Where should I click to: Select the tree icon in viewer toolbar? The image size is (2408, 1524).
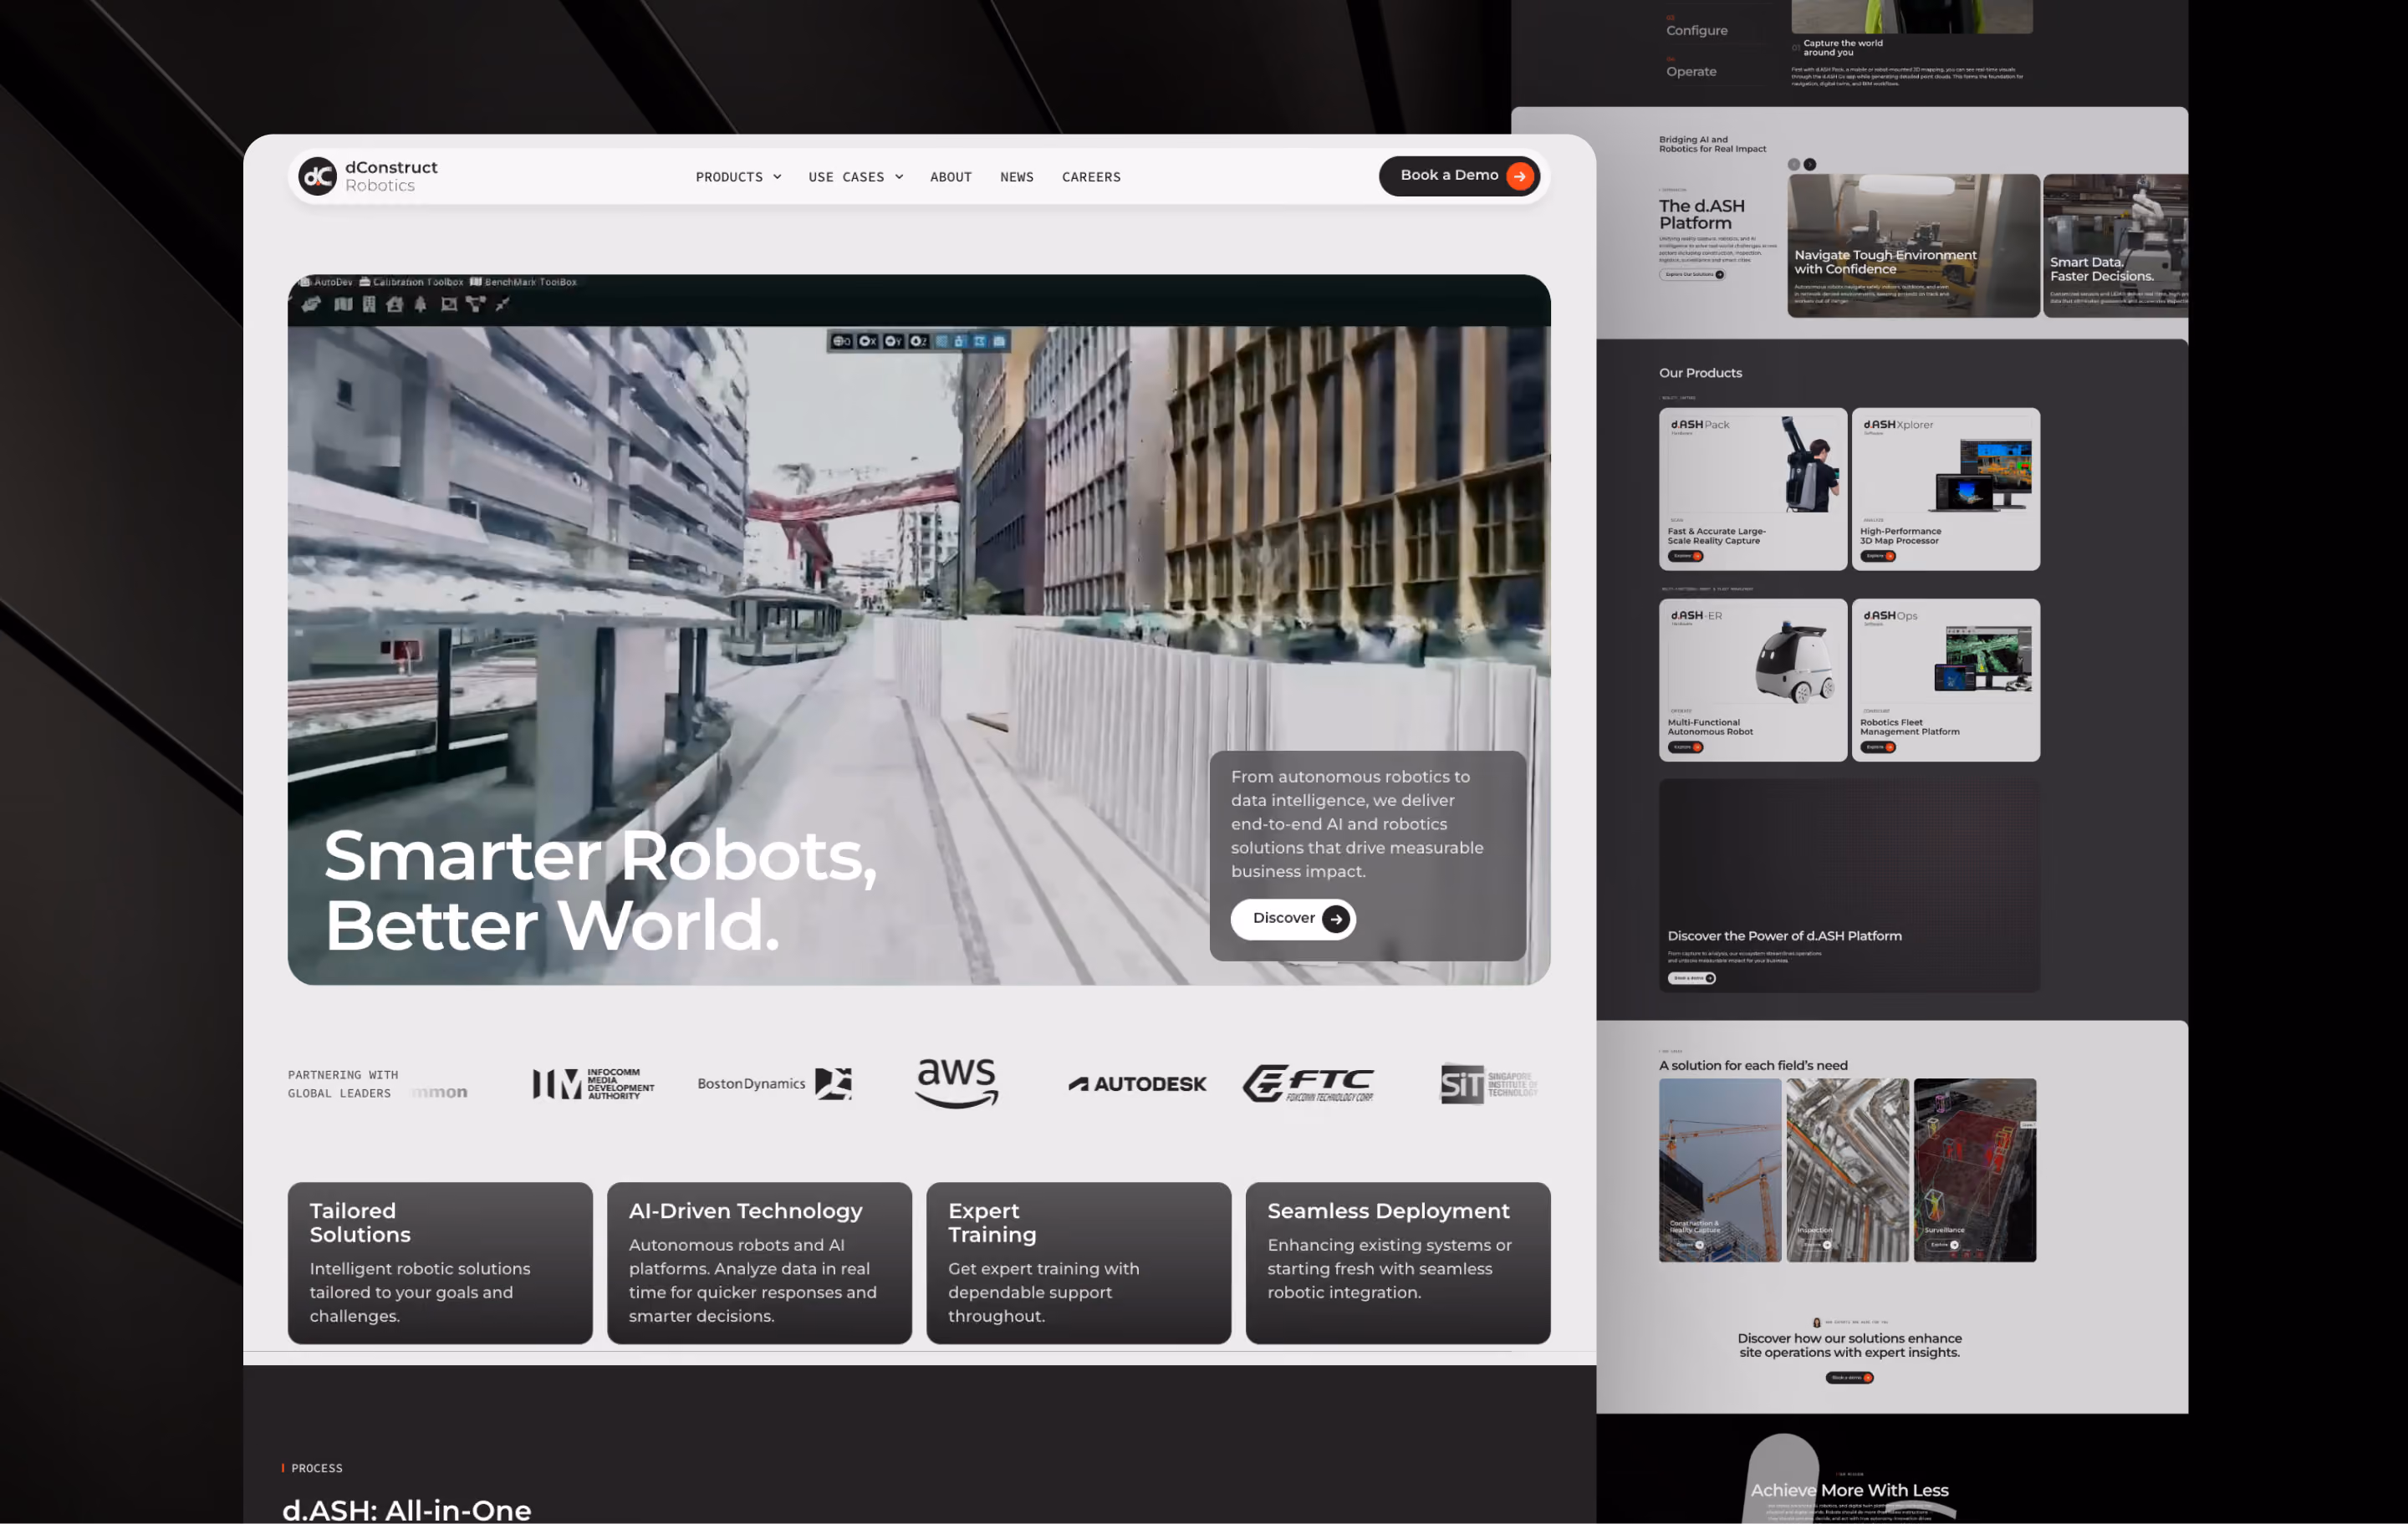point(421,304)
